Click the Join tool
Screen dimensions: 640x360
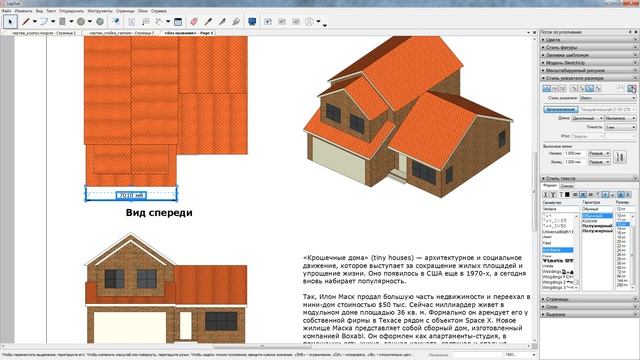[236, 22]
